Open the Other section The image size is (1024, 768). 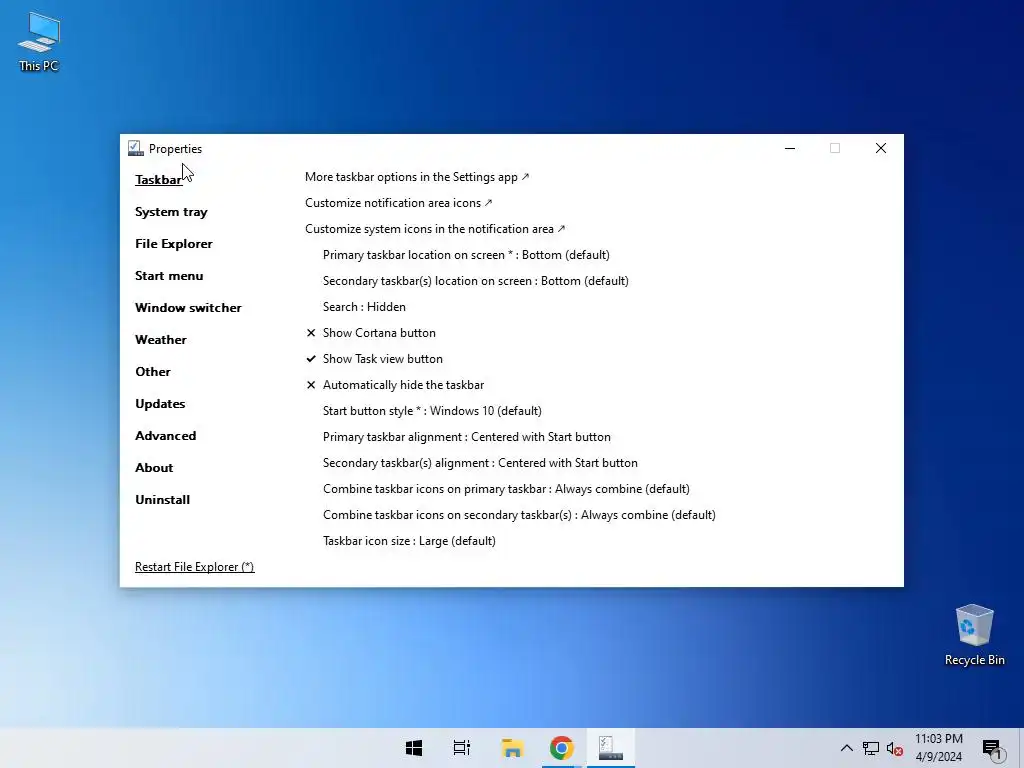coord(153,372)
